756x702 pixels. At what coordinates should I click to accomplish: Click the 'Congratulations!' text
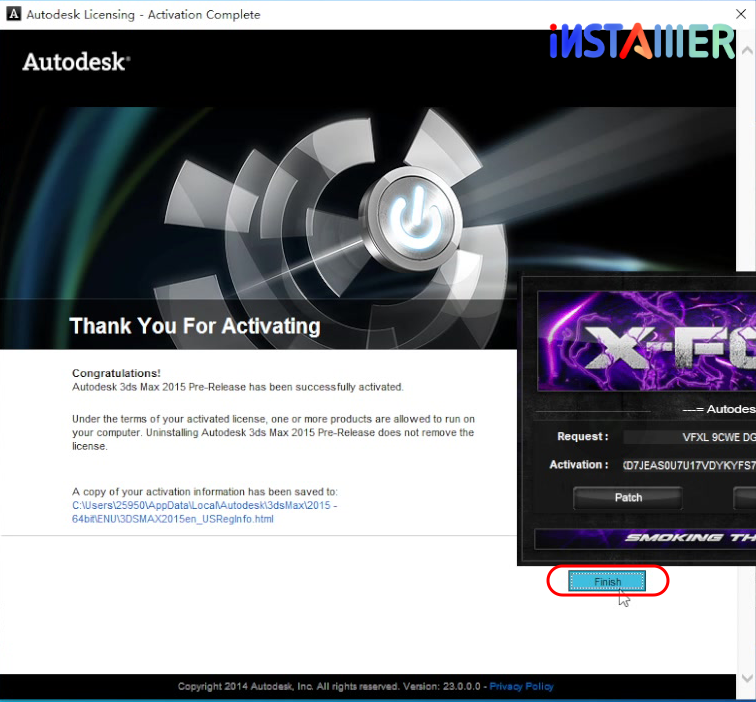pyautogui.click(x=116, y=373)
